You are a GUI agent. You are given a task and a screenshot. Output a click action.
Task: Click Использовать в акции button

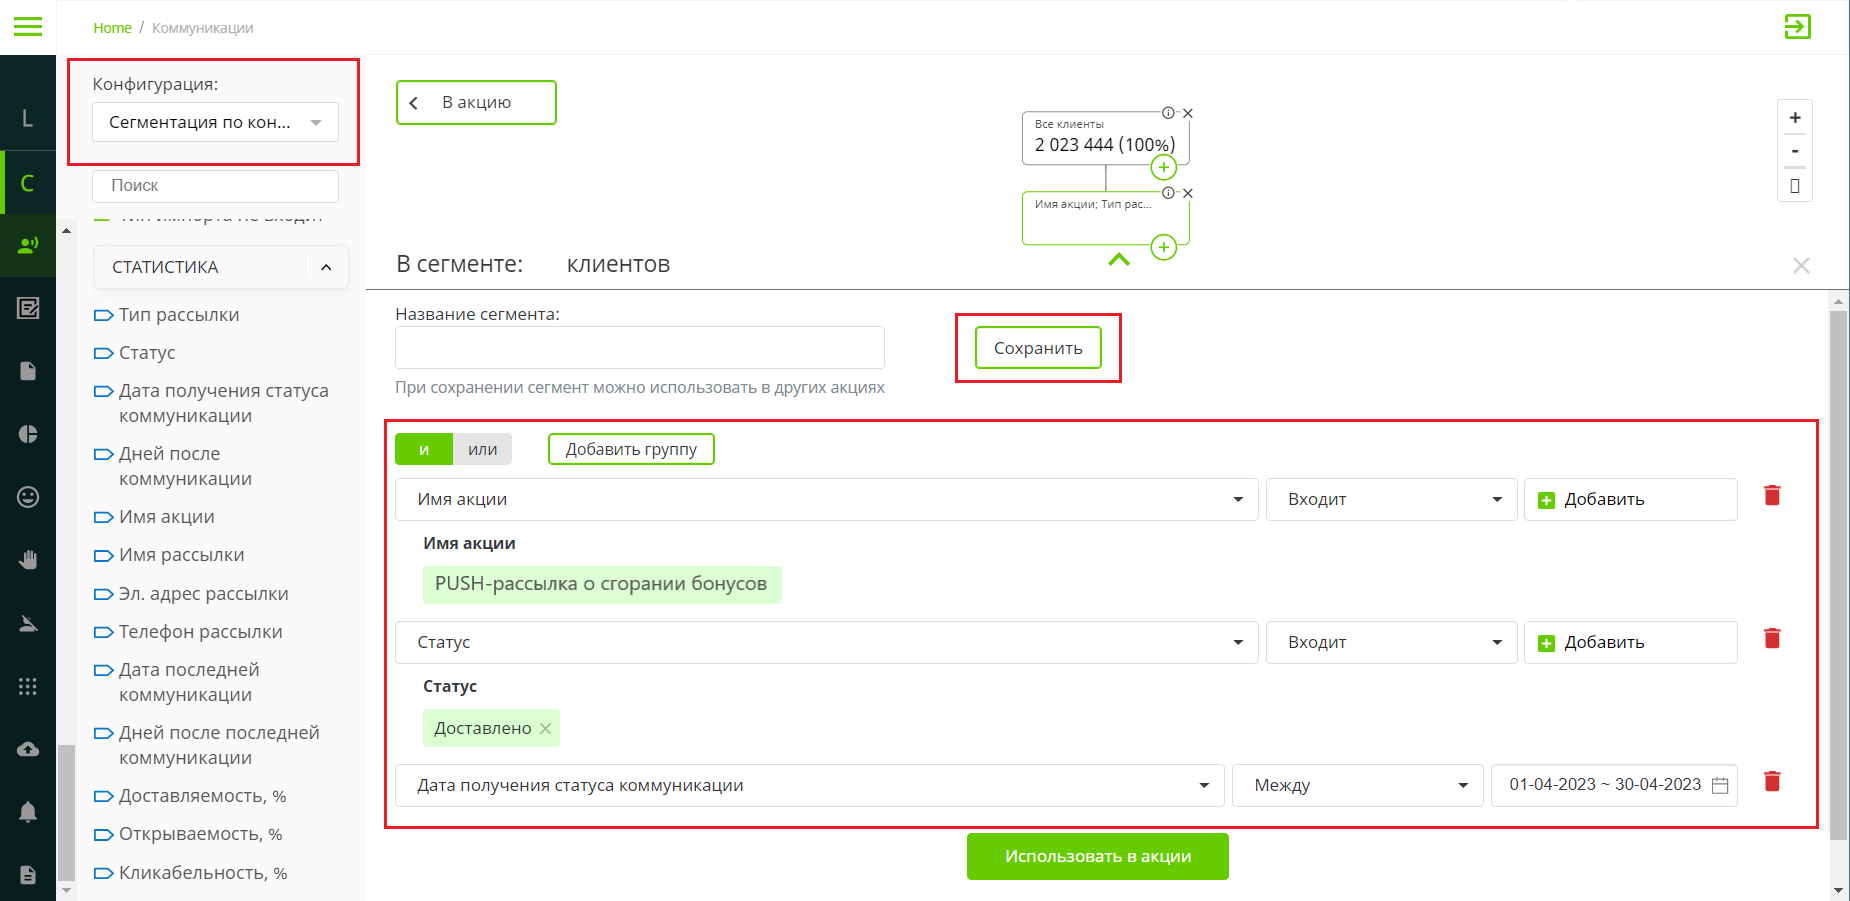(1097, 857)
